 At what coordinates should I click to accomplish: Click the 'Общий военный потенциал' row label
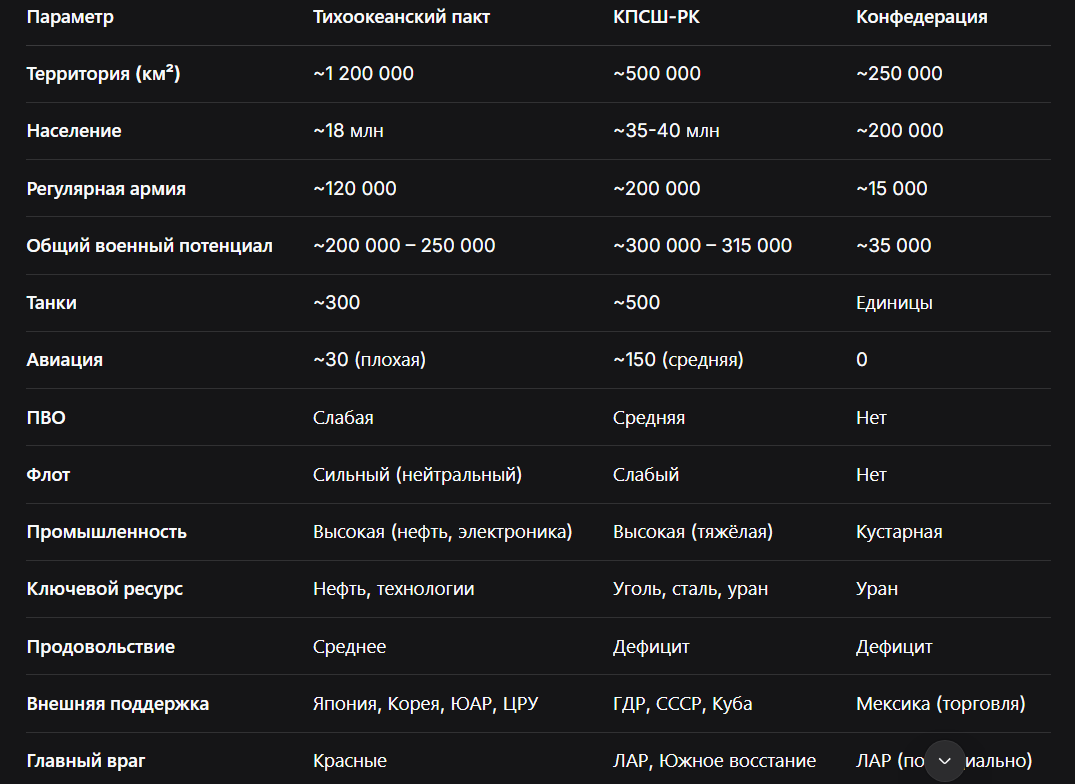[x=149, y=246]
